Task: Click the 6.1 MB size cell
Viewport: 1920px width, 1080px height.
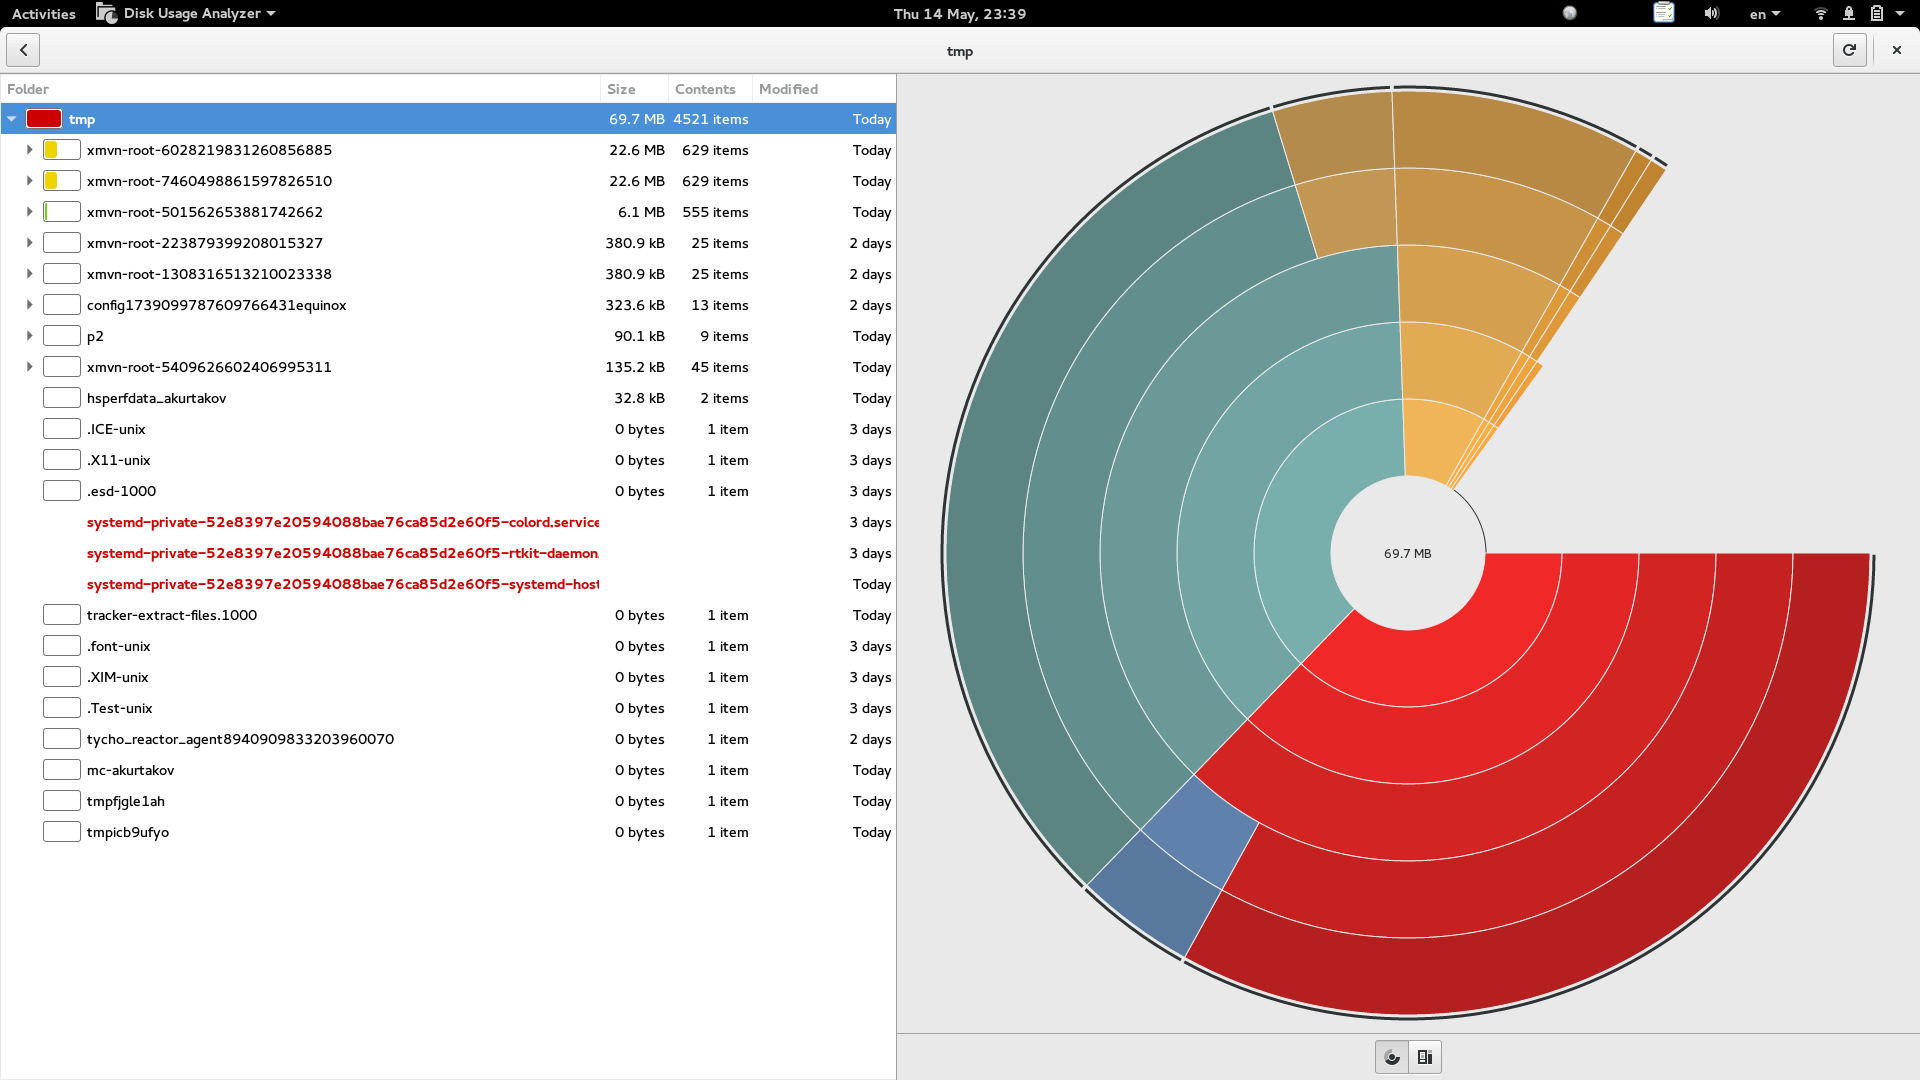Action: [x=641, y=212]
